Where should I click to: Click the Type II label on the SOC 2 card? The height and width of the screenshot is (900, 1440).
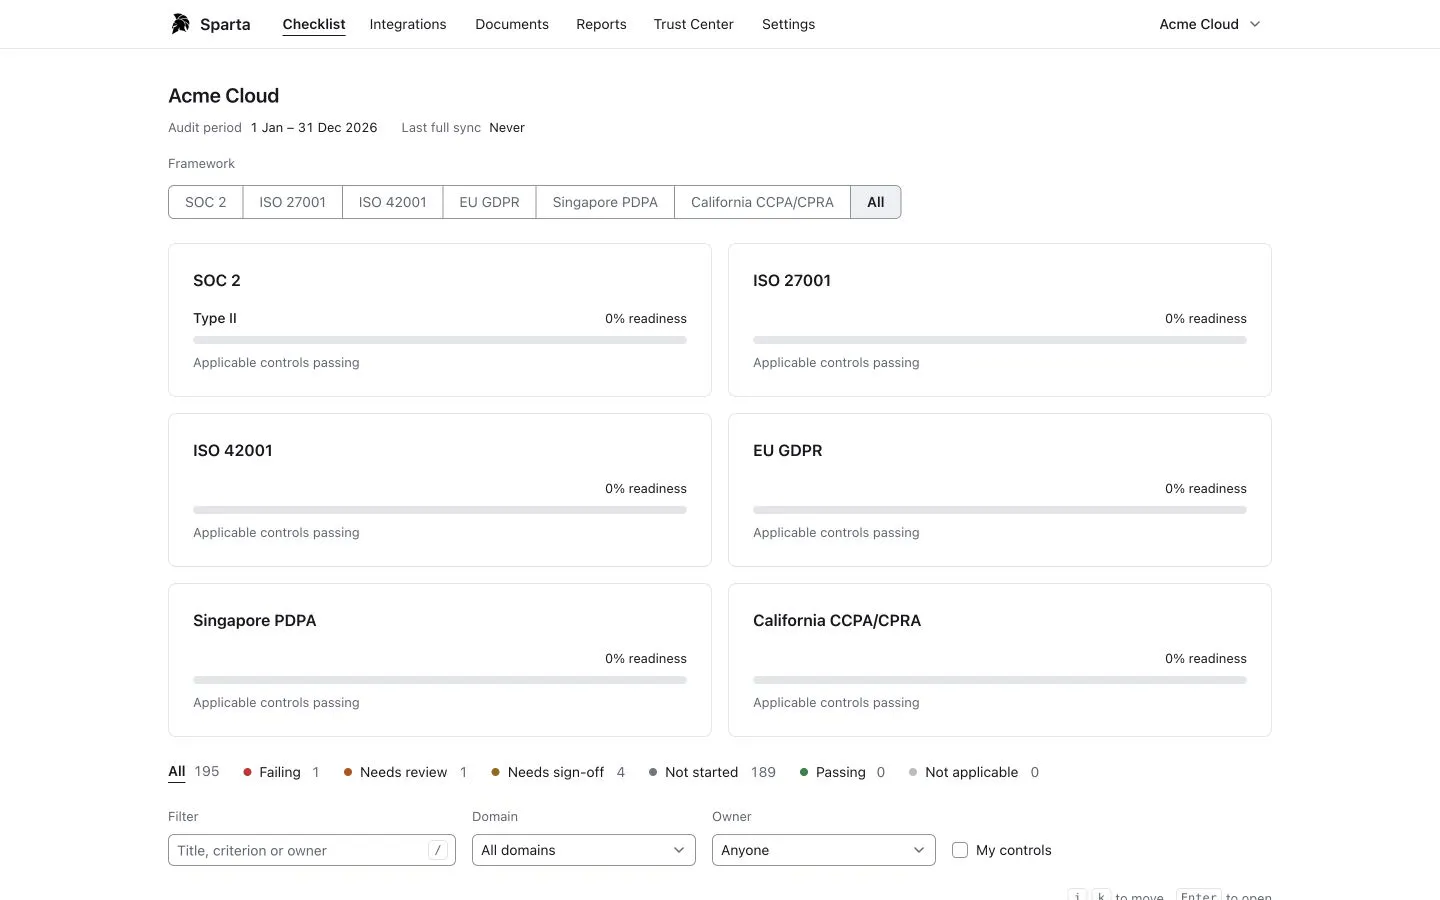(215, 319)
